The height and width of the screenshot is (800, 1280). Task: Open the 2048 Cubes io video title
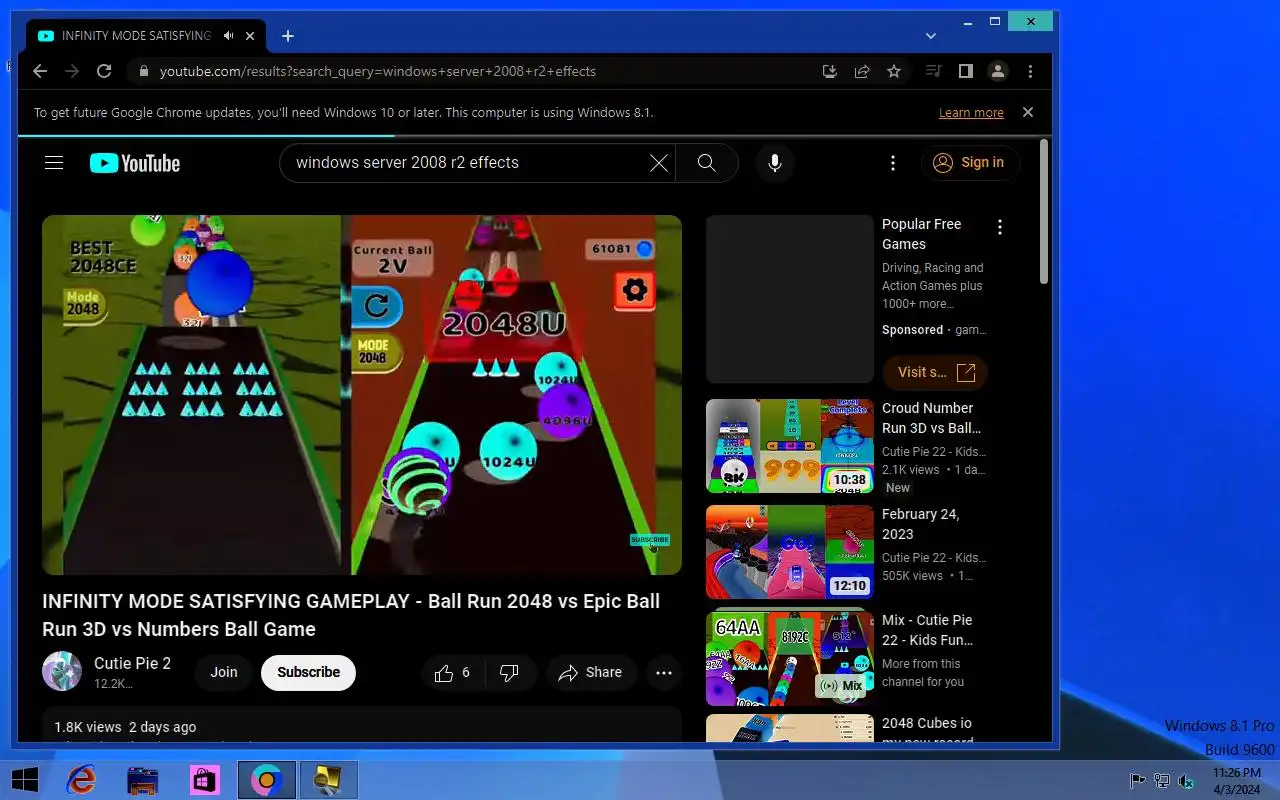tap(927, 731)
